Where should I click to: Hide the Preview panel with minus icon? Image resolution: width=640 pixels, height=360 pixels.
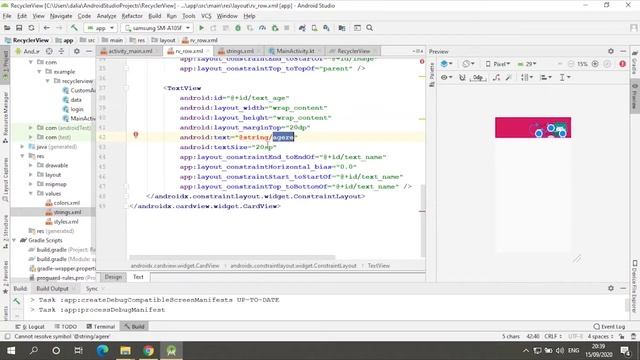pyautogui.click(x=623, y=51)
